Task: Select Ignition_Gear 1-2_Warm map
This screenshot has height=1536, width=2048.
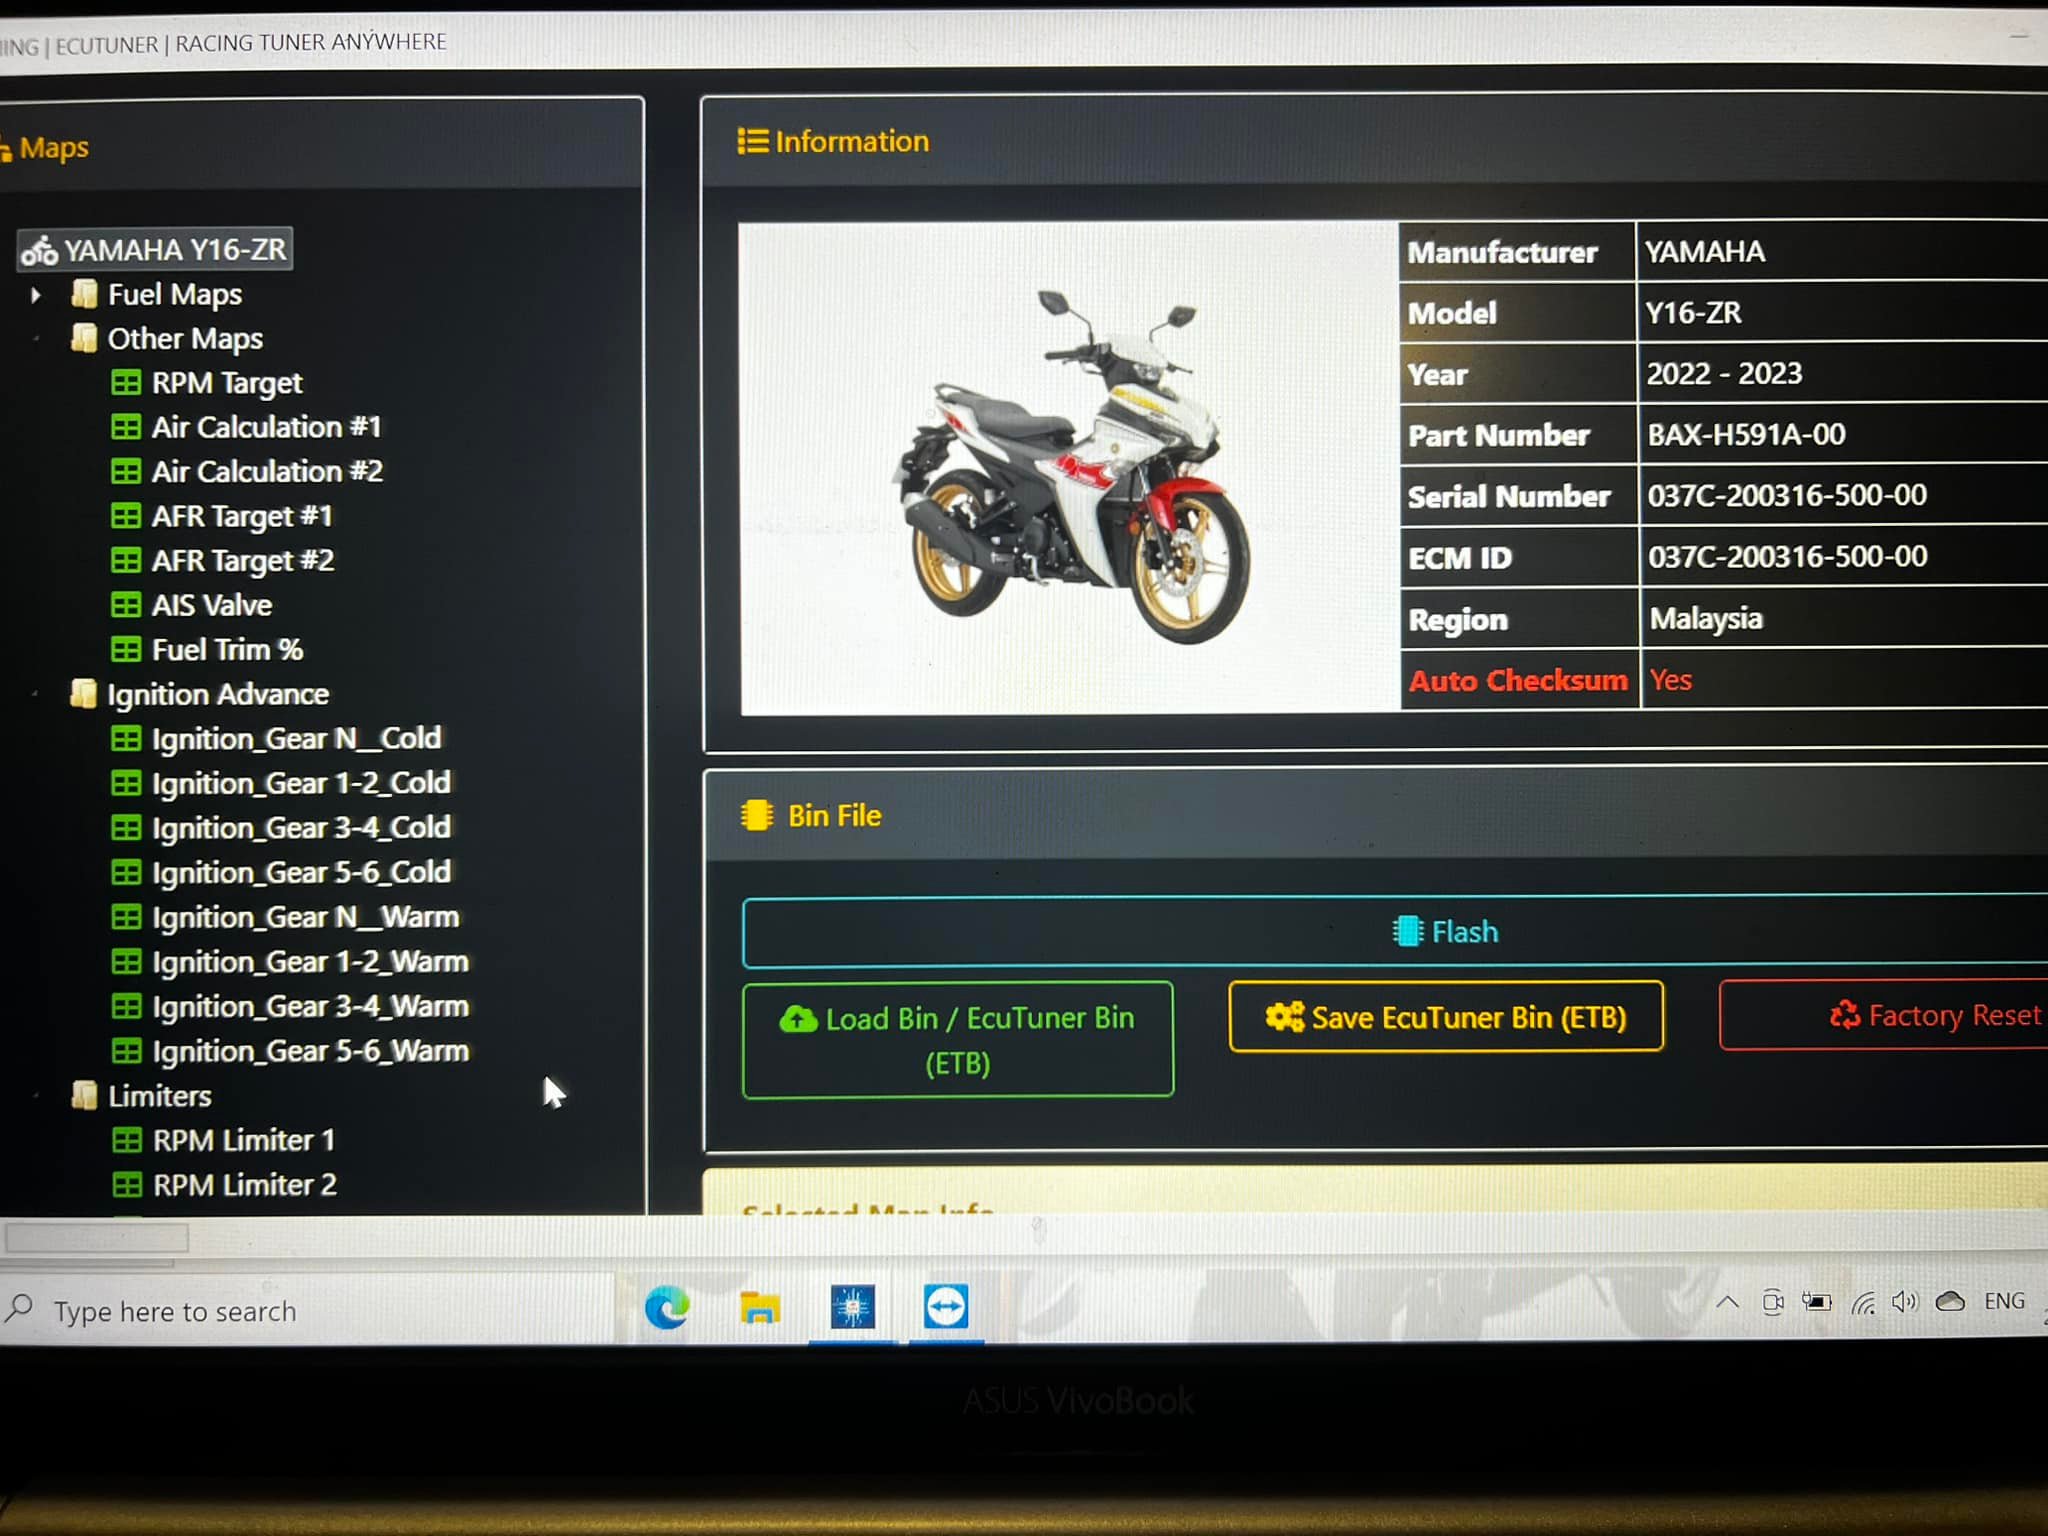Action: pyautogui.click(x=310, y=962)
